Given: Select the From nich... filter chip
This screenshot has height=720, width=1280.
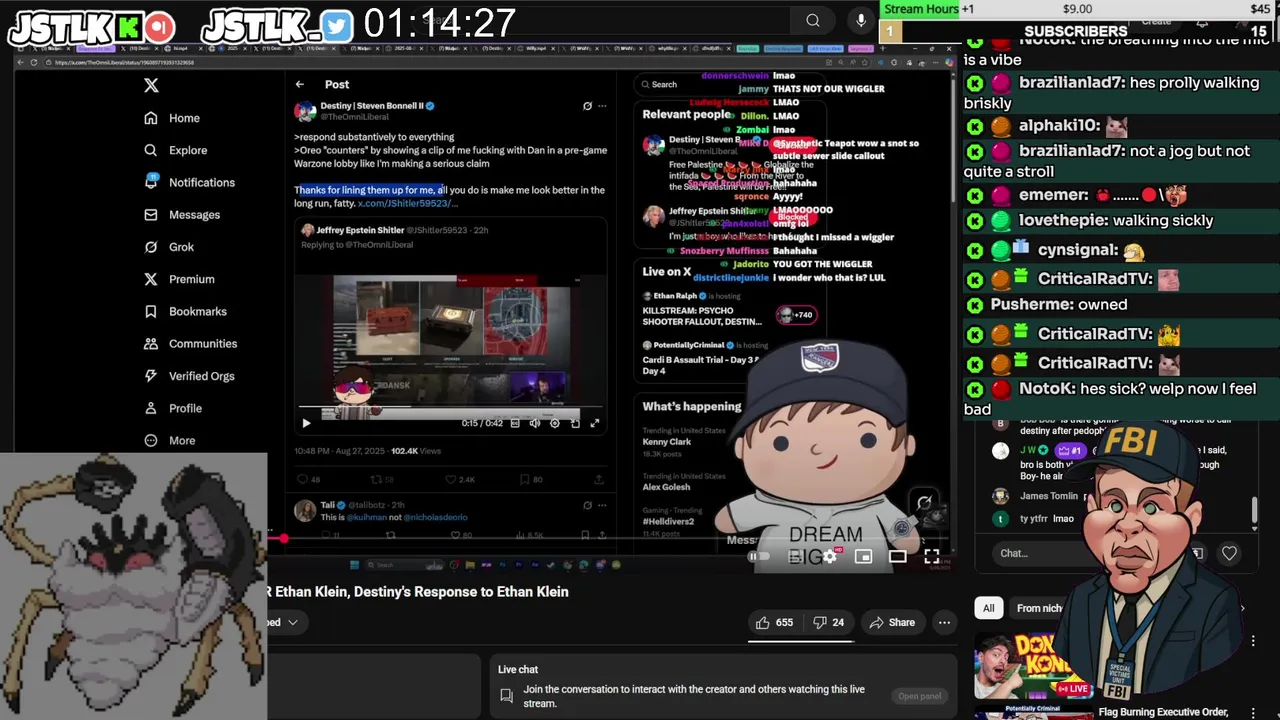Looking at the screenshot, I should coord(1039,608).
